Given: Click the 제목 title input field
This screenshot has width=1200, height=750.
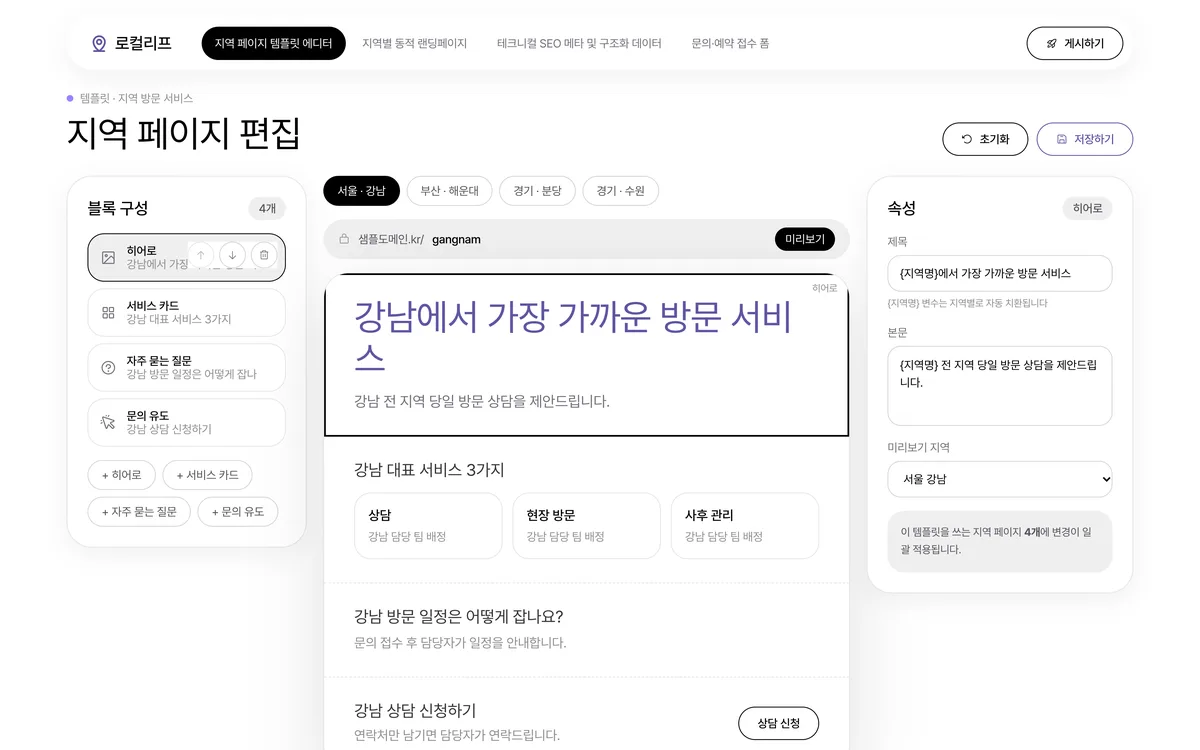Looking at the screenshot, I should 1000,273.
